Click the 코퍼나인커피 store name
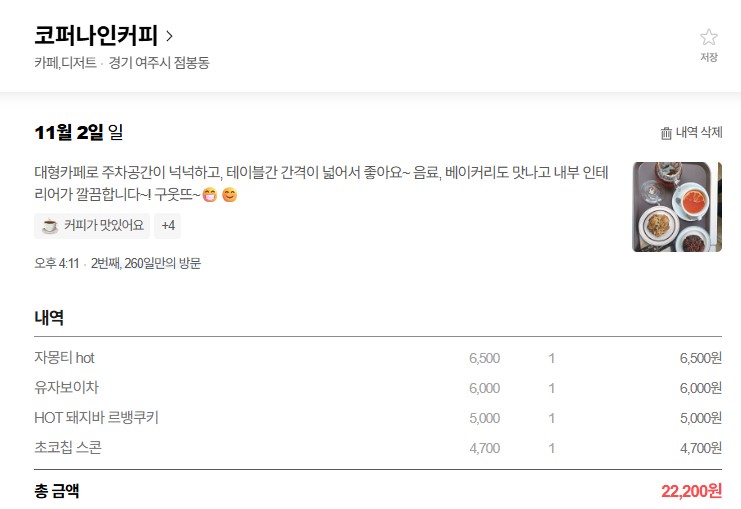The height and width of the screenshot is (509, 741). 96,36
